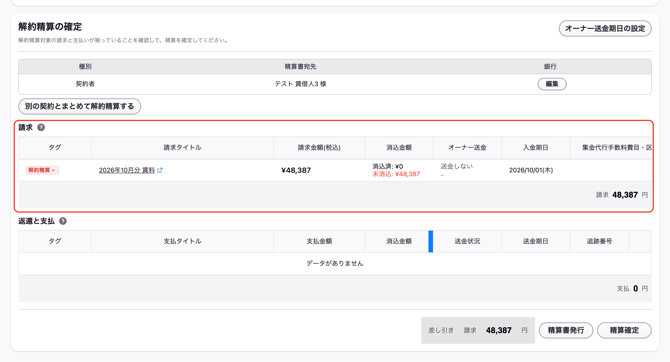Click the 消込済: ¥0 text
670x362 pixels.
pyautogui.click(x=388, y=166)
